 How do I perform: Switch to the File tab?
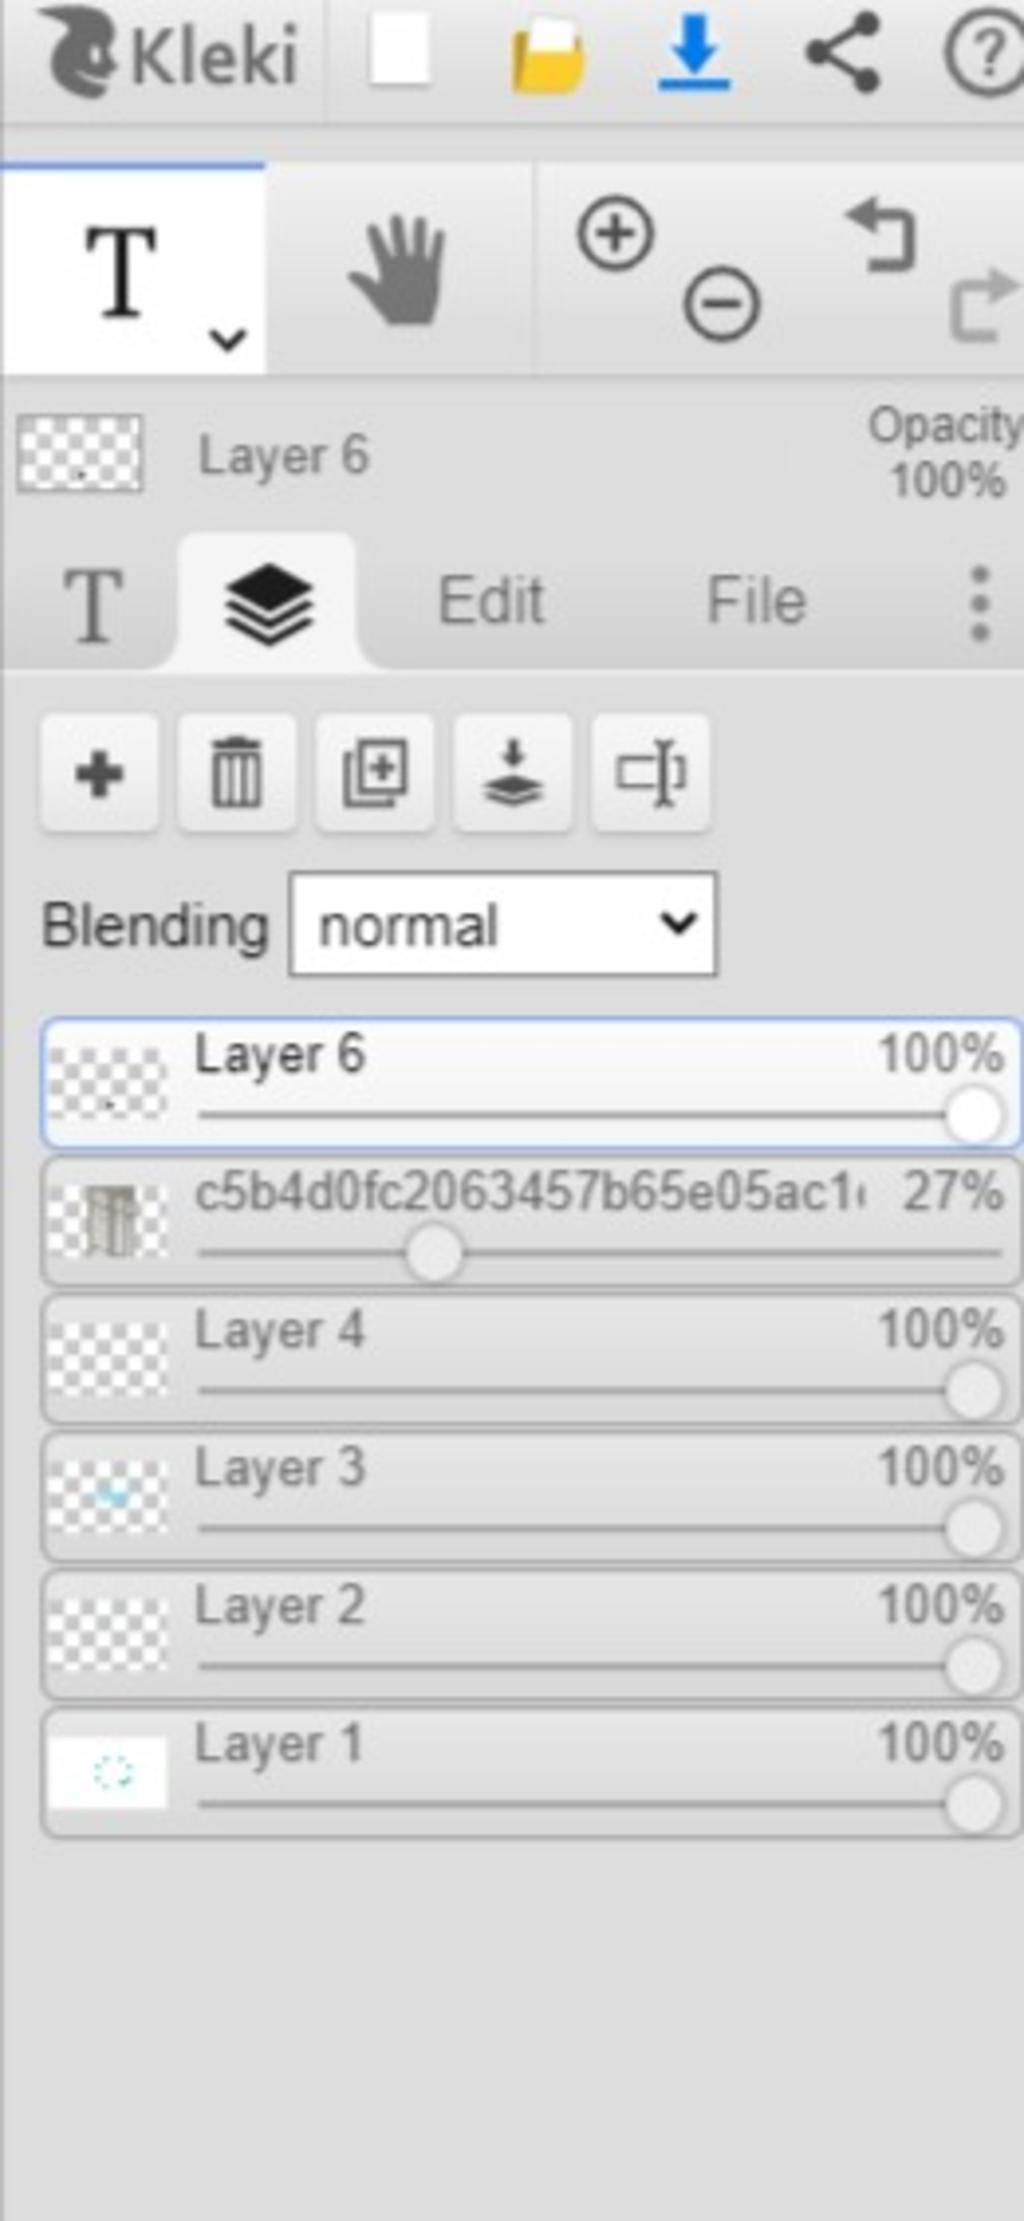pos(756,601)
